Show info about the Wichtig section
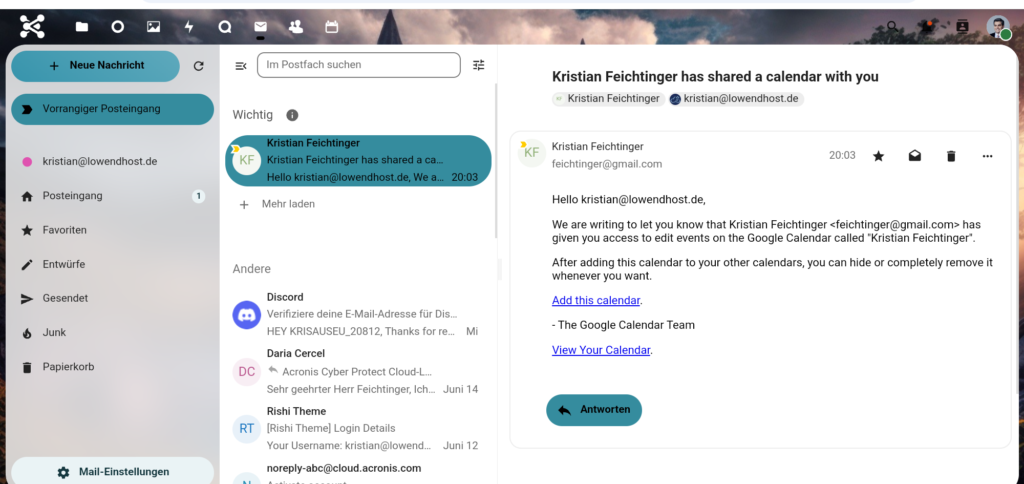This screenshot has height=484, width=1024. 292,115
